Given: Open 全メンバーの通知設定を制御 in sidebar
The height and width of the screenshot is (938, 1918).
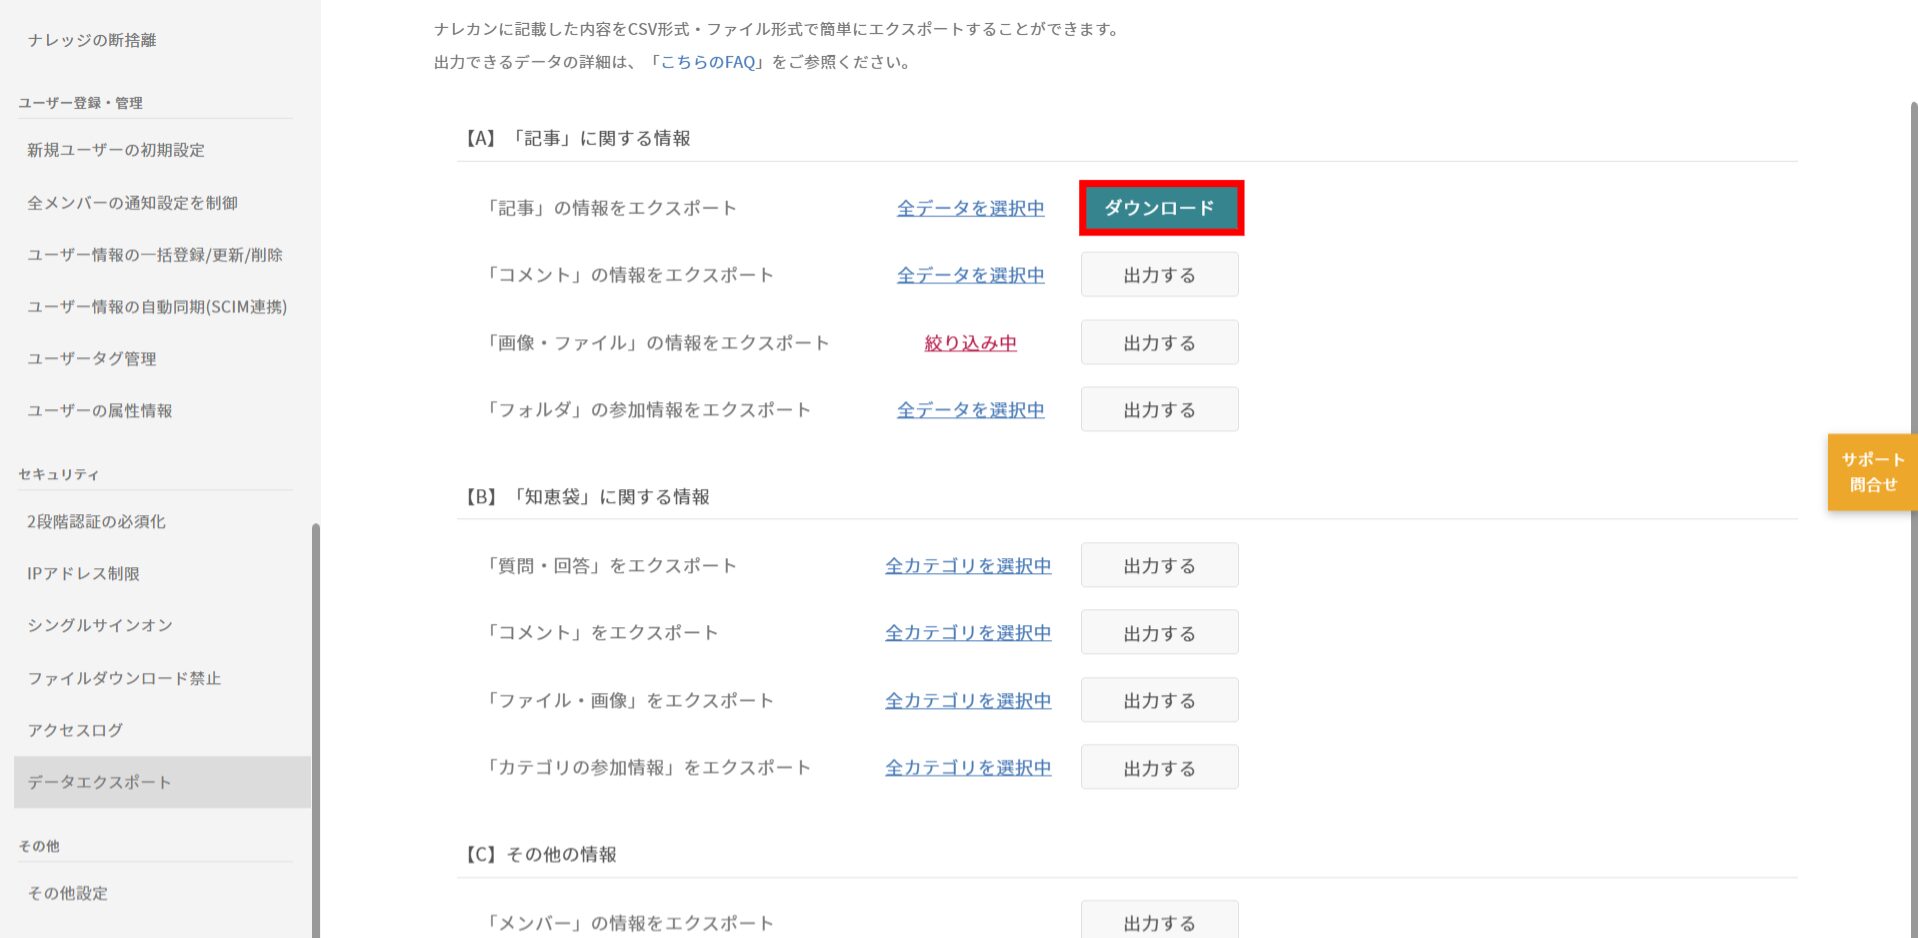Looking at the screenshot, I should [x=132, y=203].
